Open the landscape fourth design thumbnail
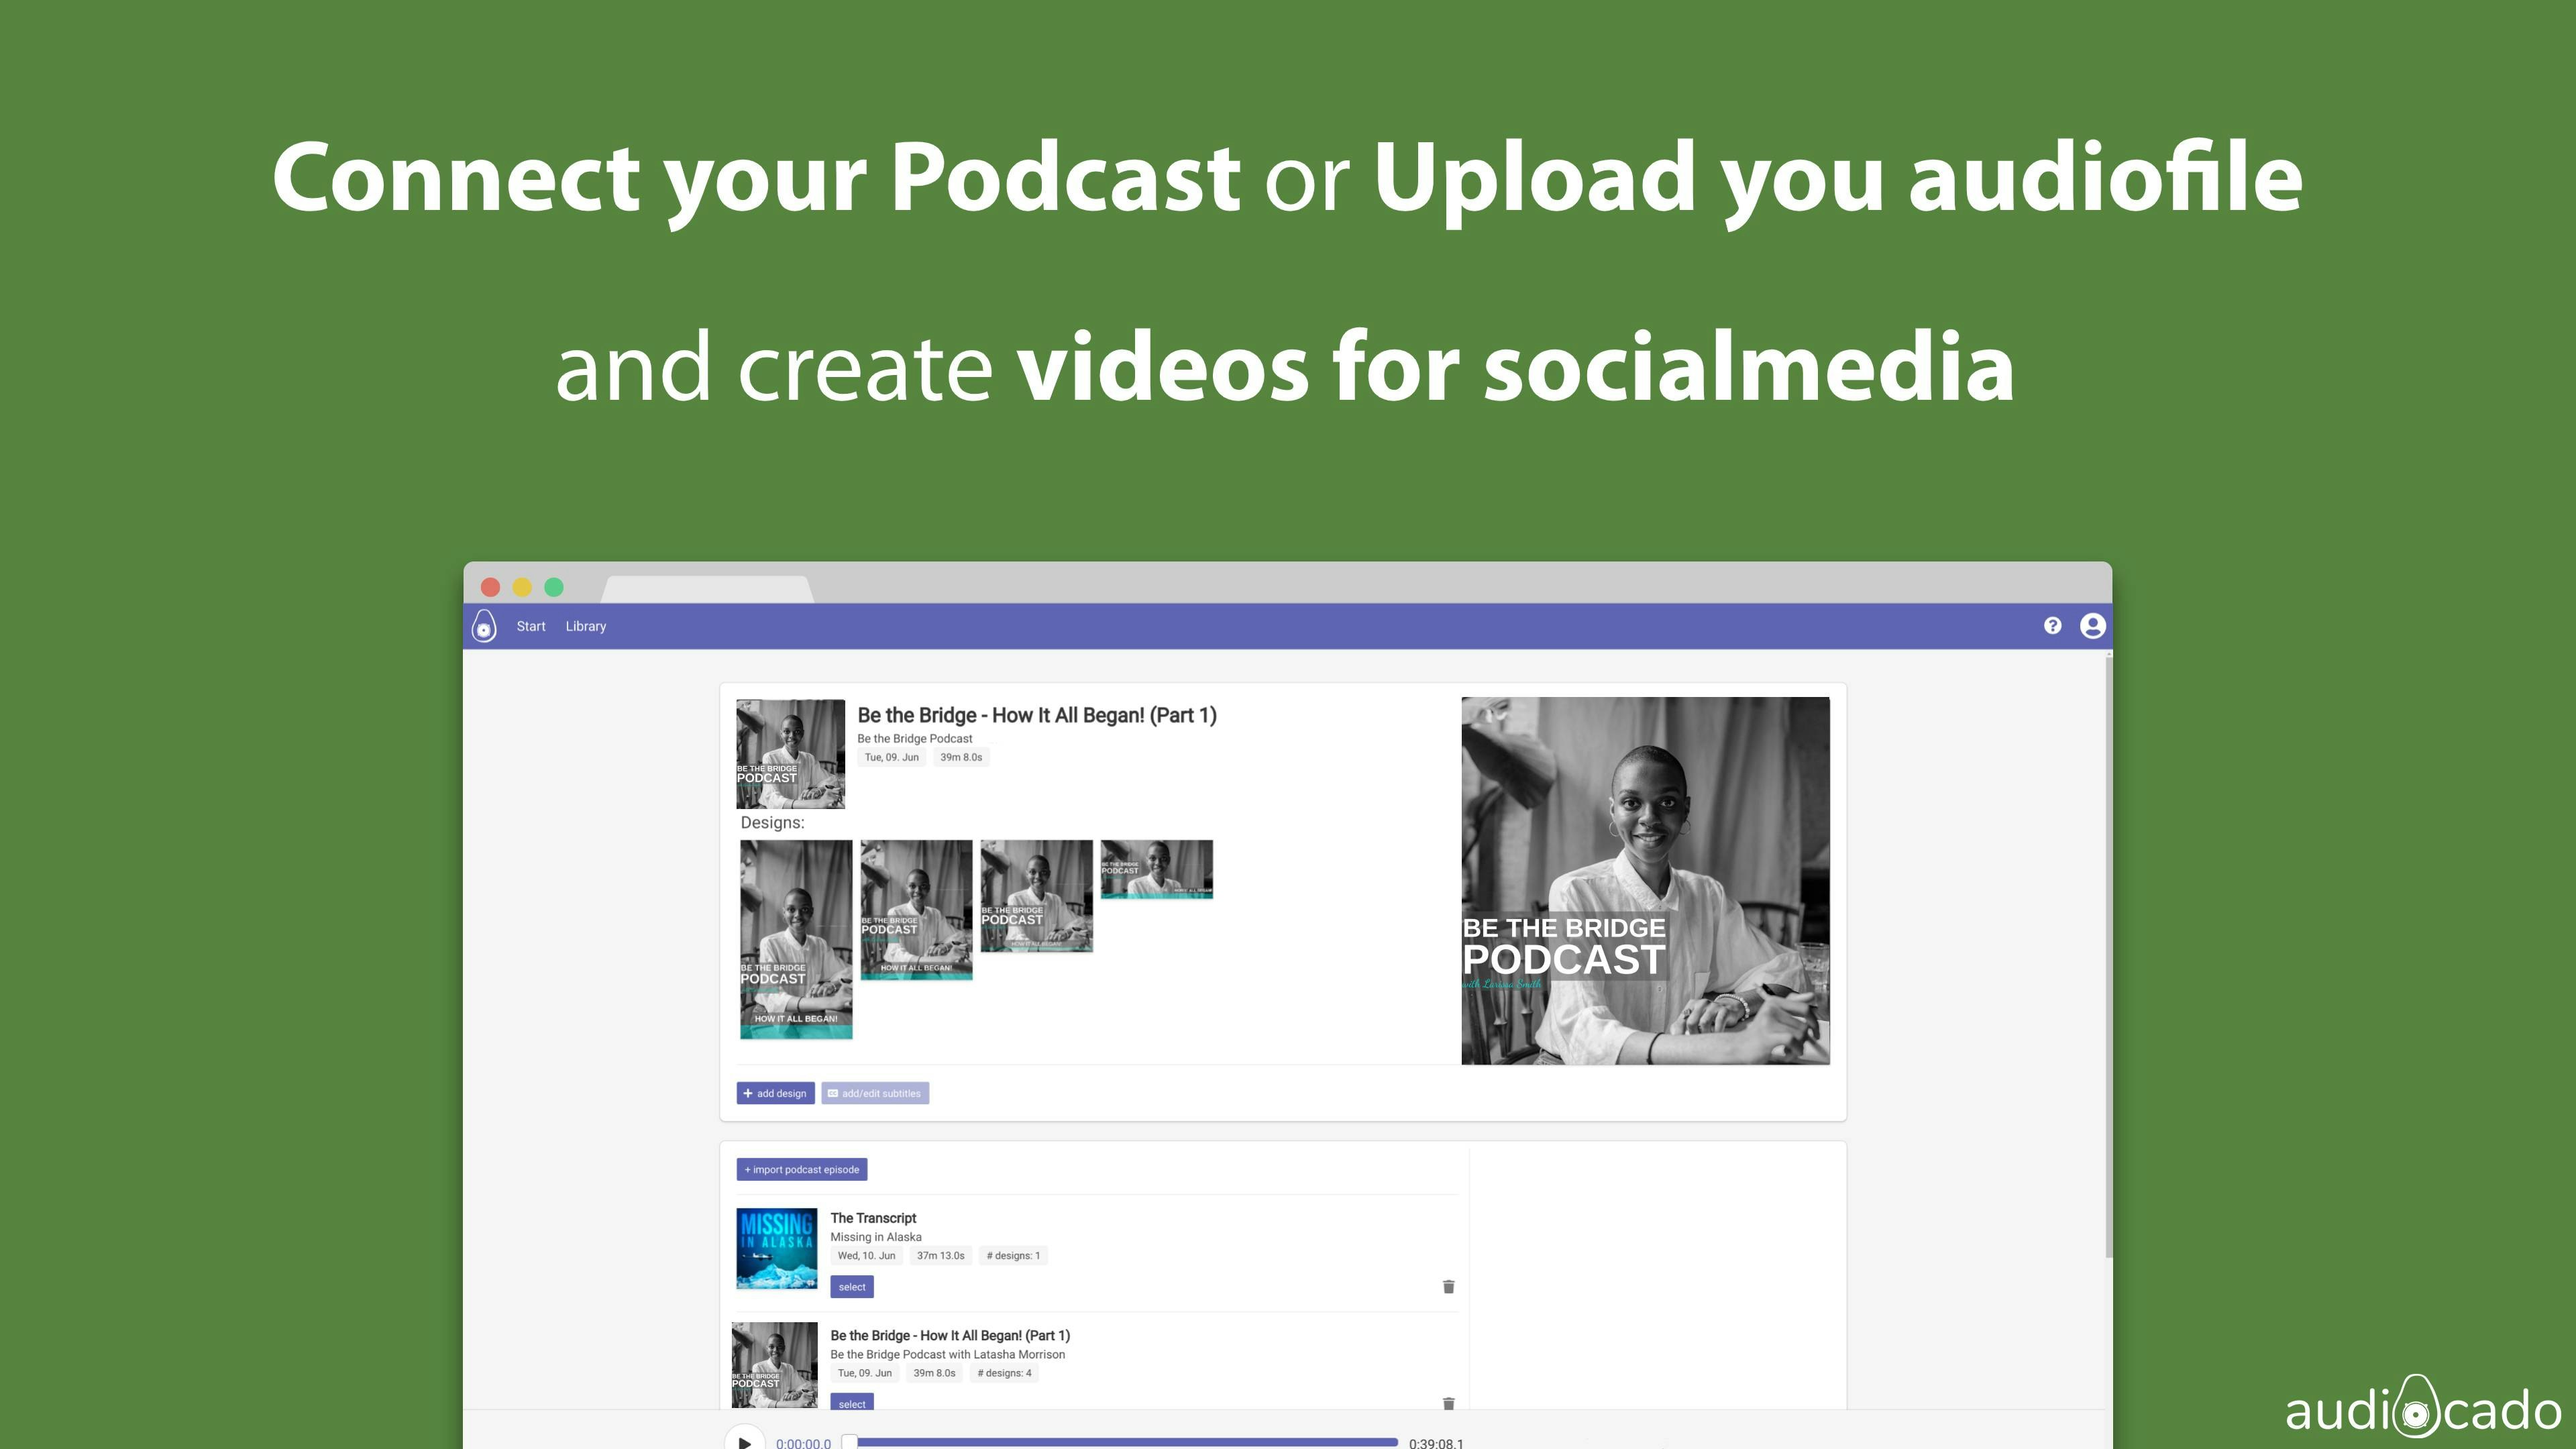2576x1449 pixels. (1156, 869)
